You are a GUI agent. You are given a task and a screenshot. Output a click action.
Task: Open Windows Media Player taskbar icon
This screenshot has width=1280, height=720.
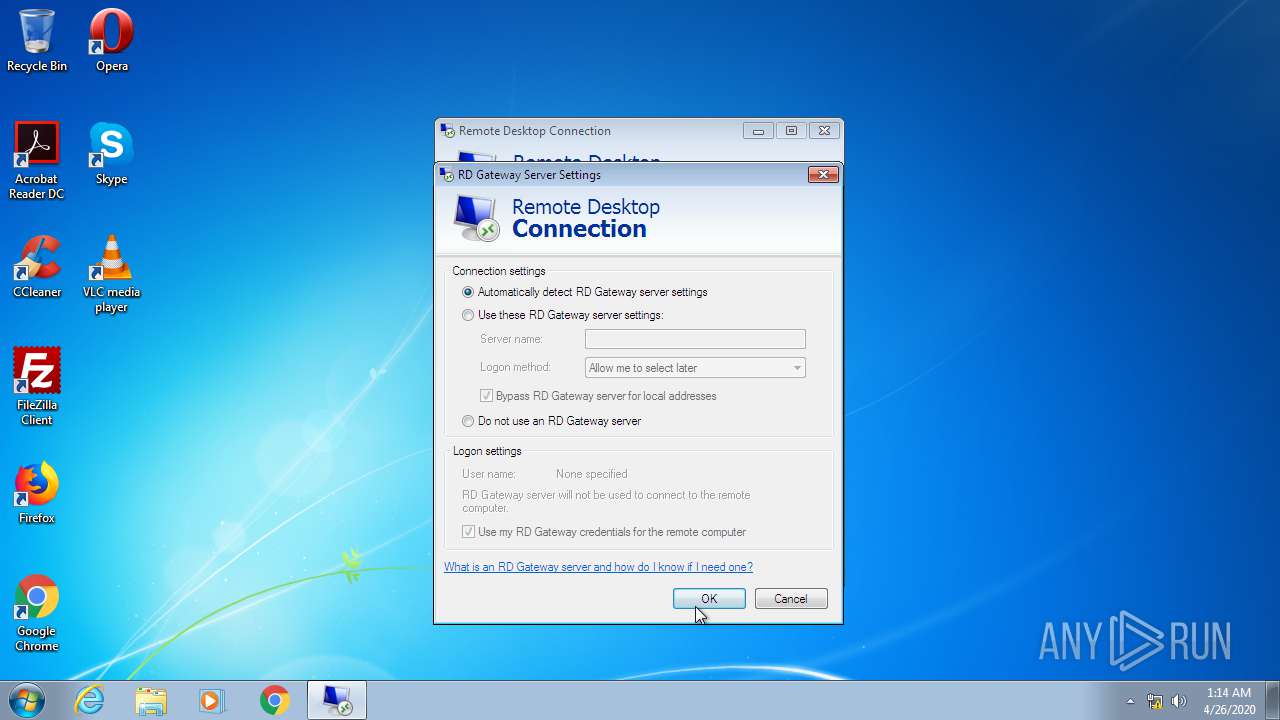pos(212,700)
